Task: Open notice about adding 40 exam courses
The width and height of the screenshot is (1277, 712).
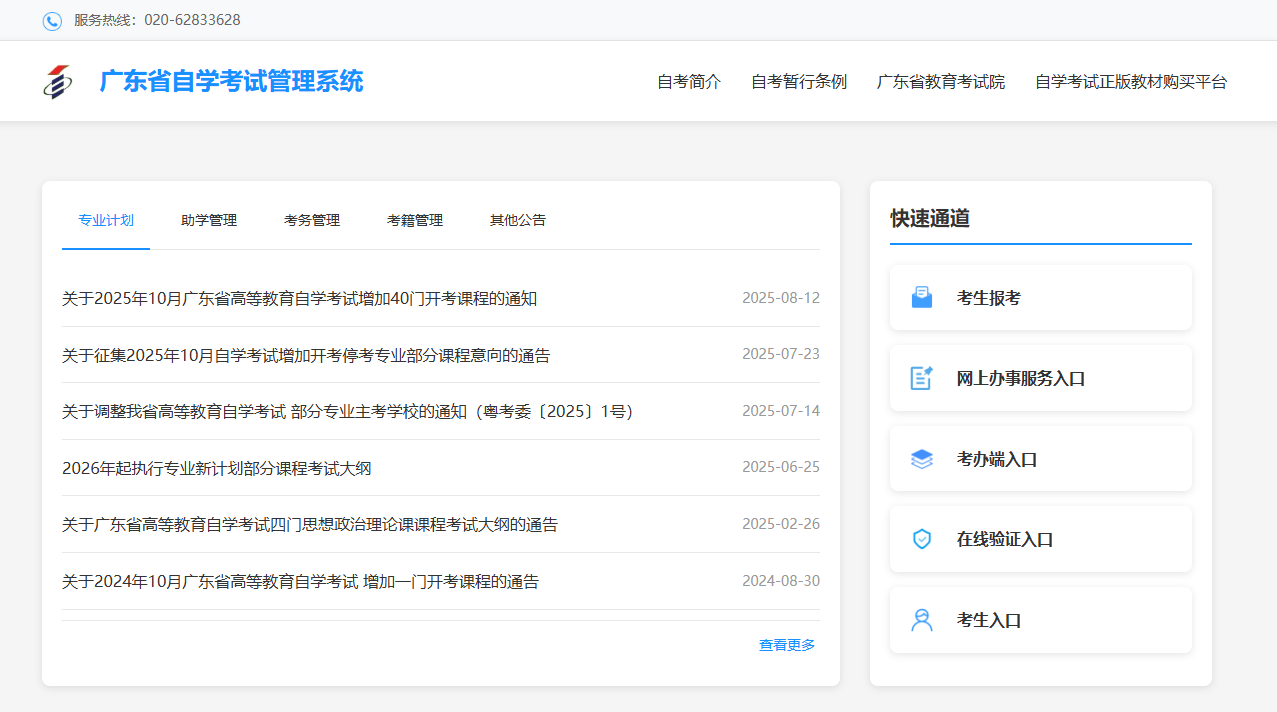Action: pyautogui.click(x=300, y=298)
